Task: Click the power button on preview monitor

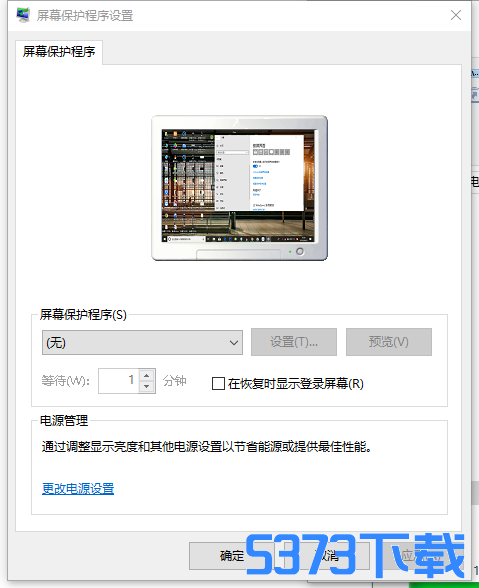Action: click(300, 251)
